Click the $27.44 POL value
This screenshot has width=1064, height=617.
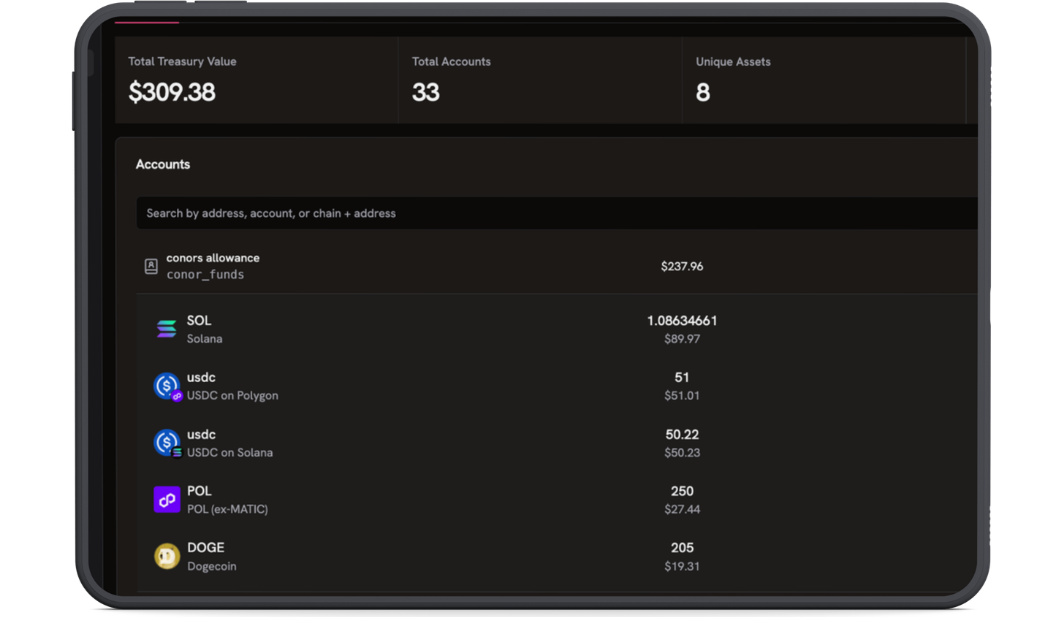tap(682, 509)
